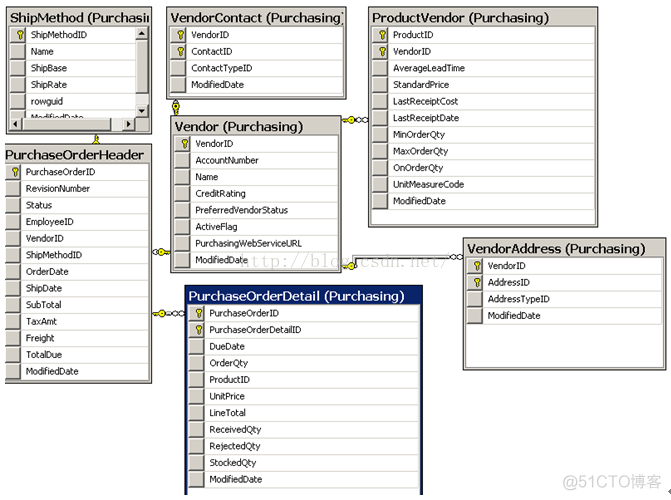Click the key icon beside ProductVendor VendorID
The width and height of the screenshot is (671, 500).
click(383, 51)
